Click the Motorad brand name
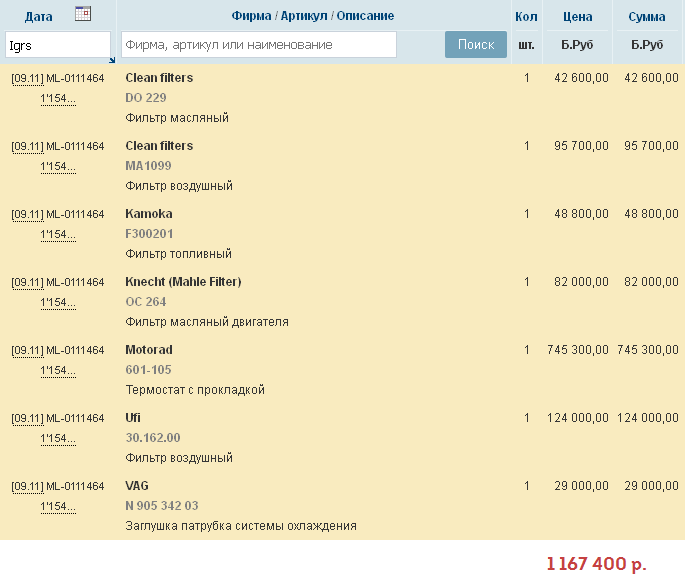The width and height of the screenshot is (685, 575). point(149,350)
